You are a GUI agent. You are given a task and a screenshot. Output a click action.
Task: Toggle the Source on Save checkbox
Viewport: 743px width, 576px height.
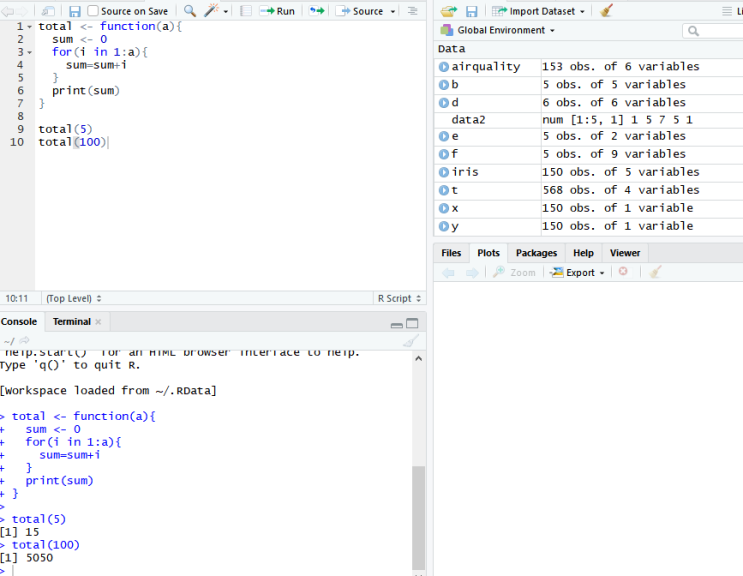pos(94,11)
